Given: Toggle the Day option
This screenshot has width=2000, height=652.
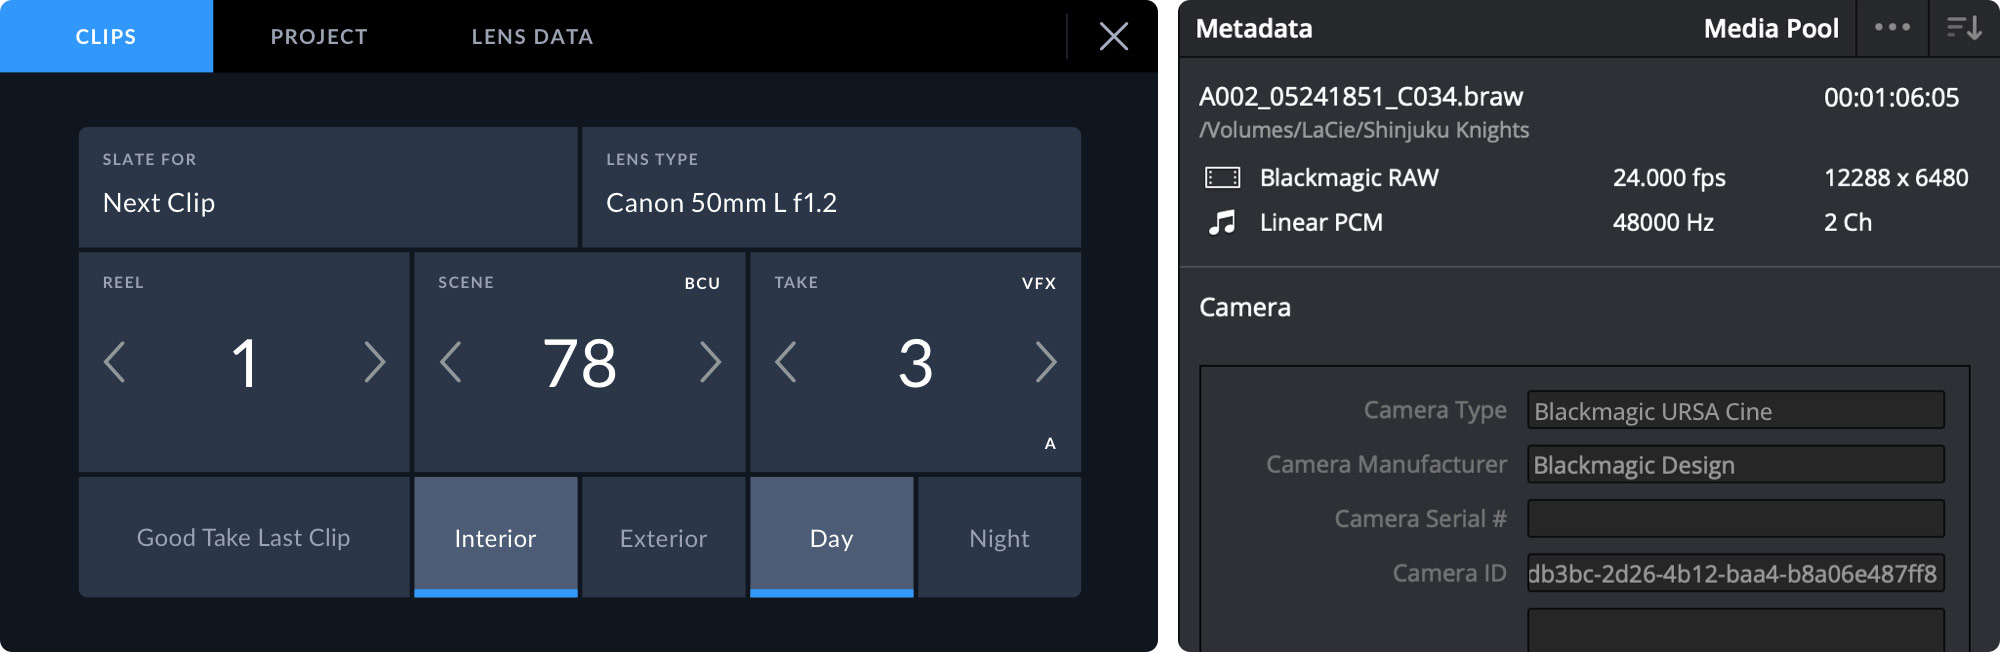Looking at the screenshot, I should [832, 537].
